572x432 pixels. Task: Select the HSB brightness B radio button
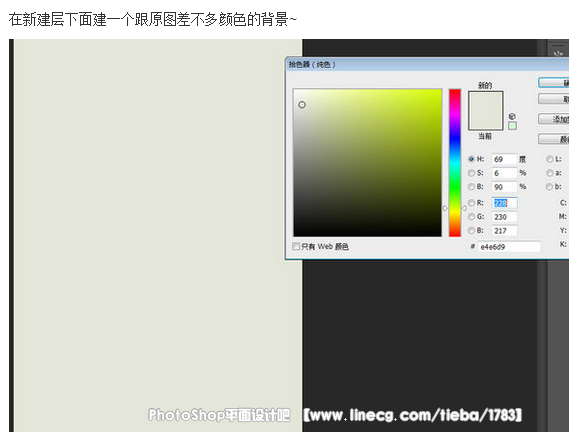coord(471,187)
